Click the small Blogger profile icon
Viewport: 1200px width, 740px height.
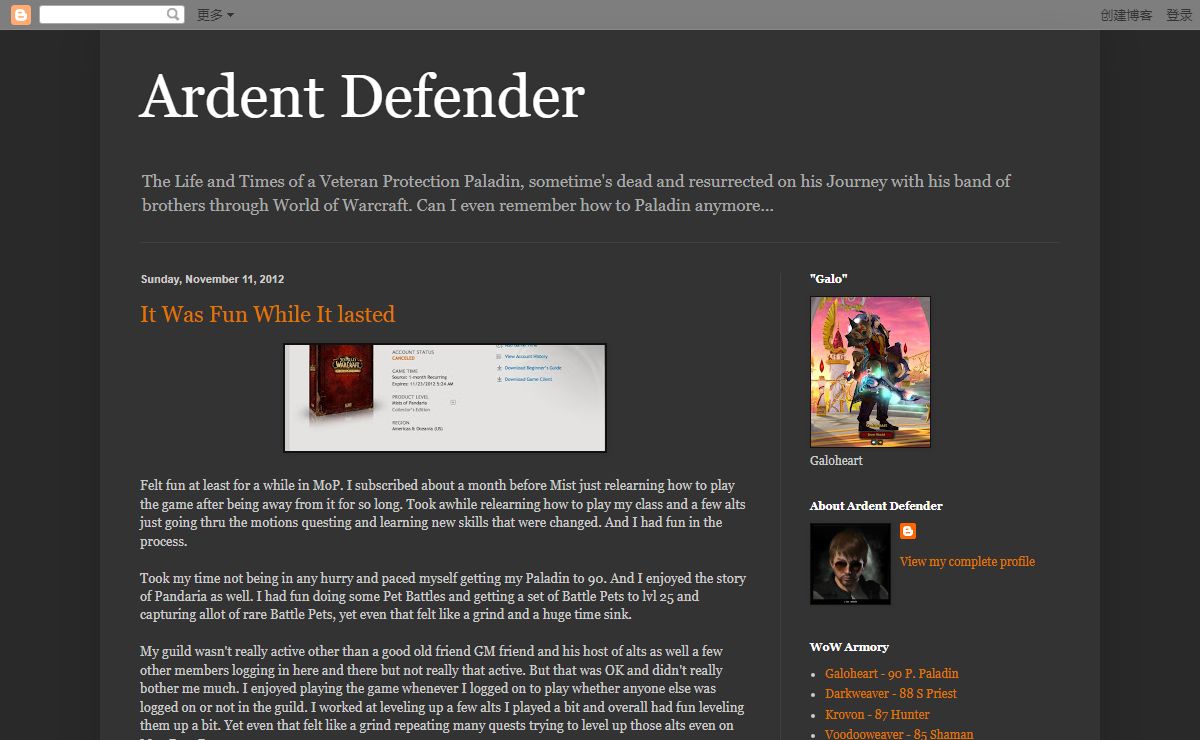coord(908,531)
